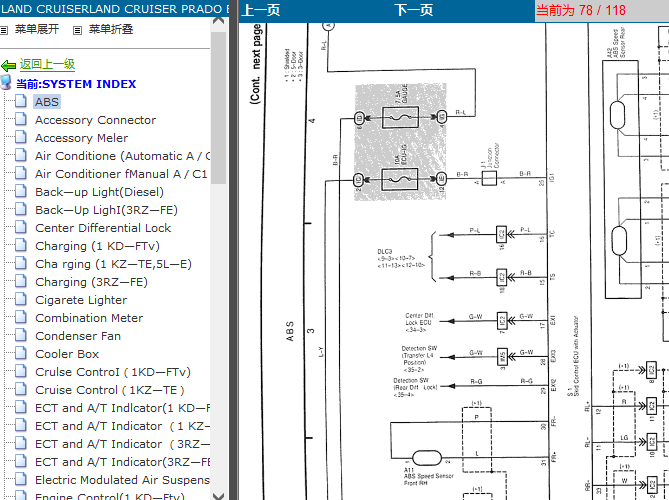This screenshot has width=669, height=500.
Task: Go to next page with 下一页
Action: click(413, 10)
